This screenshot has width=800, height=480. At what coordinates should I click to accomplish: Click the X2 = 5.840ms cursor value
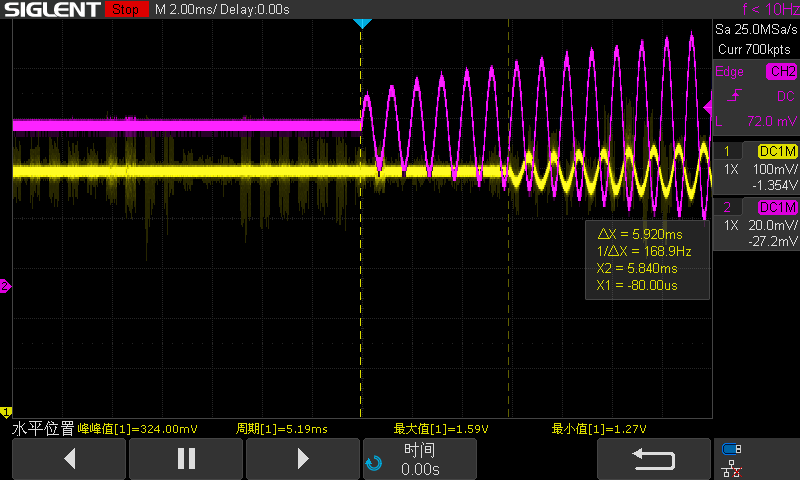637,268
